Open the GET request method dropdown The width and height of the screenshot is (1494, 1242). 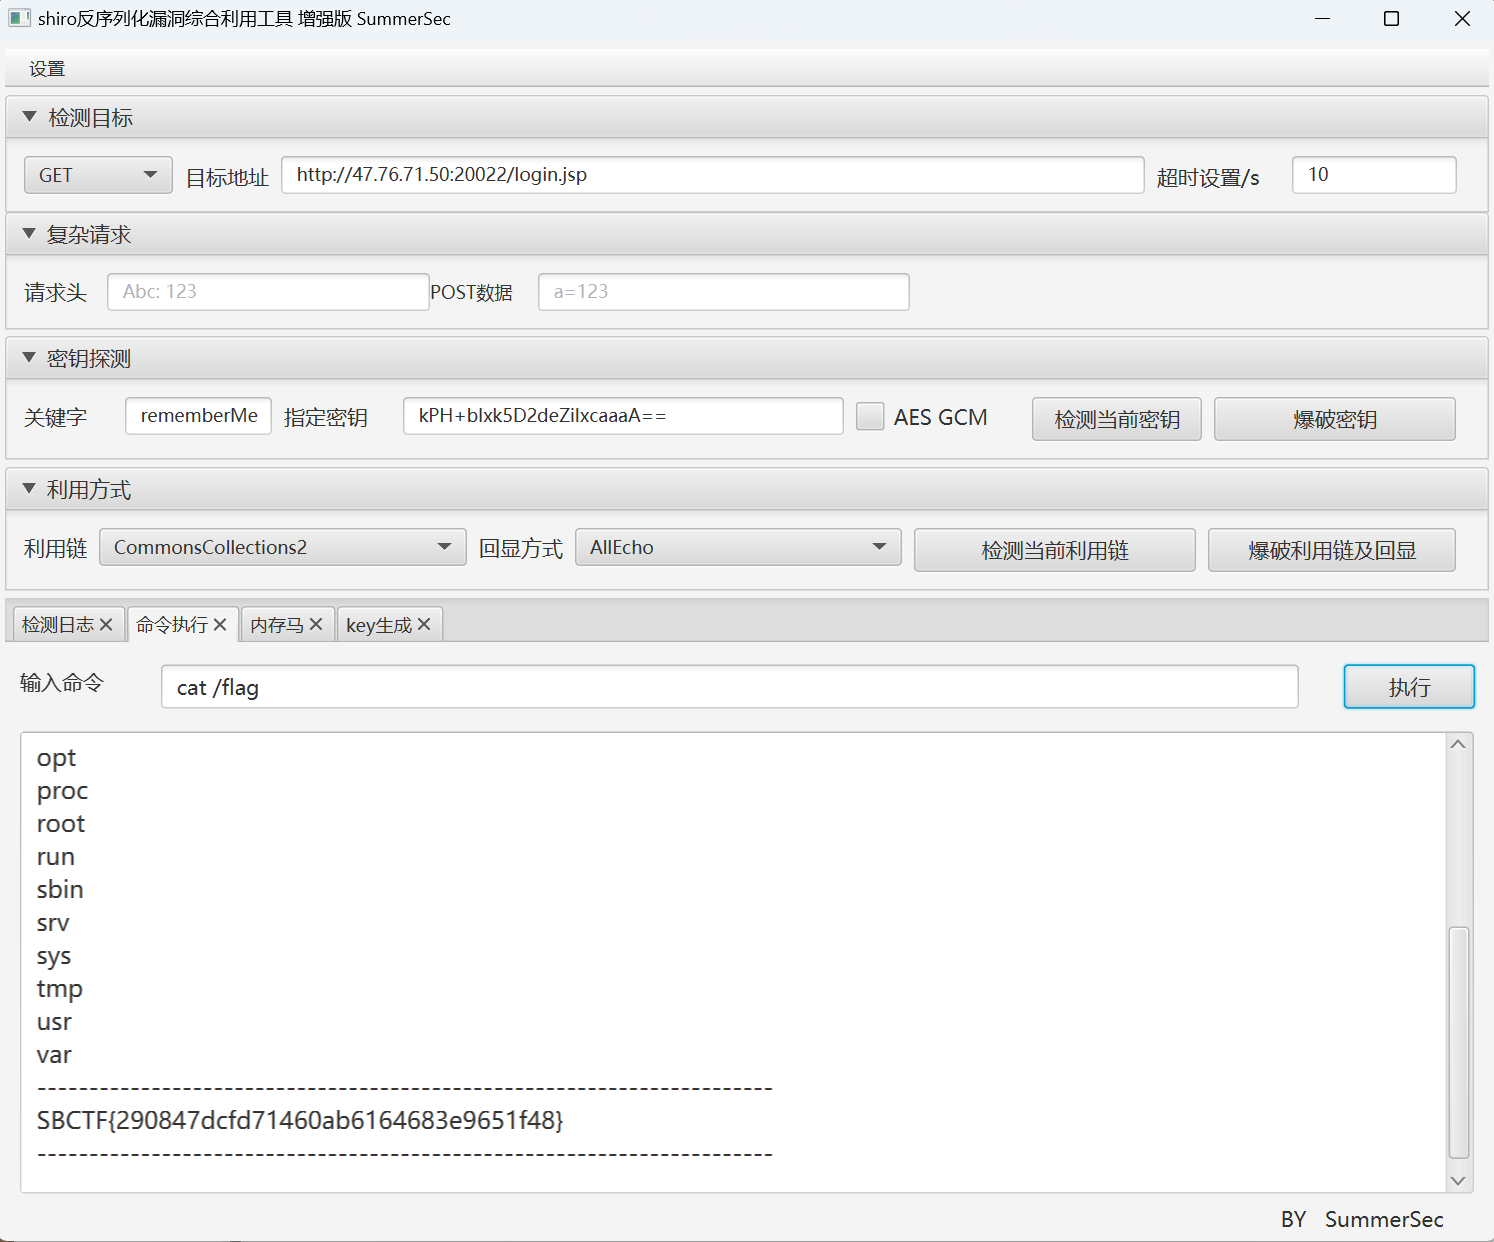click(x=98, y=175)
